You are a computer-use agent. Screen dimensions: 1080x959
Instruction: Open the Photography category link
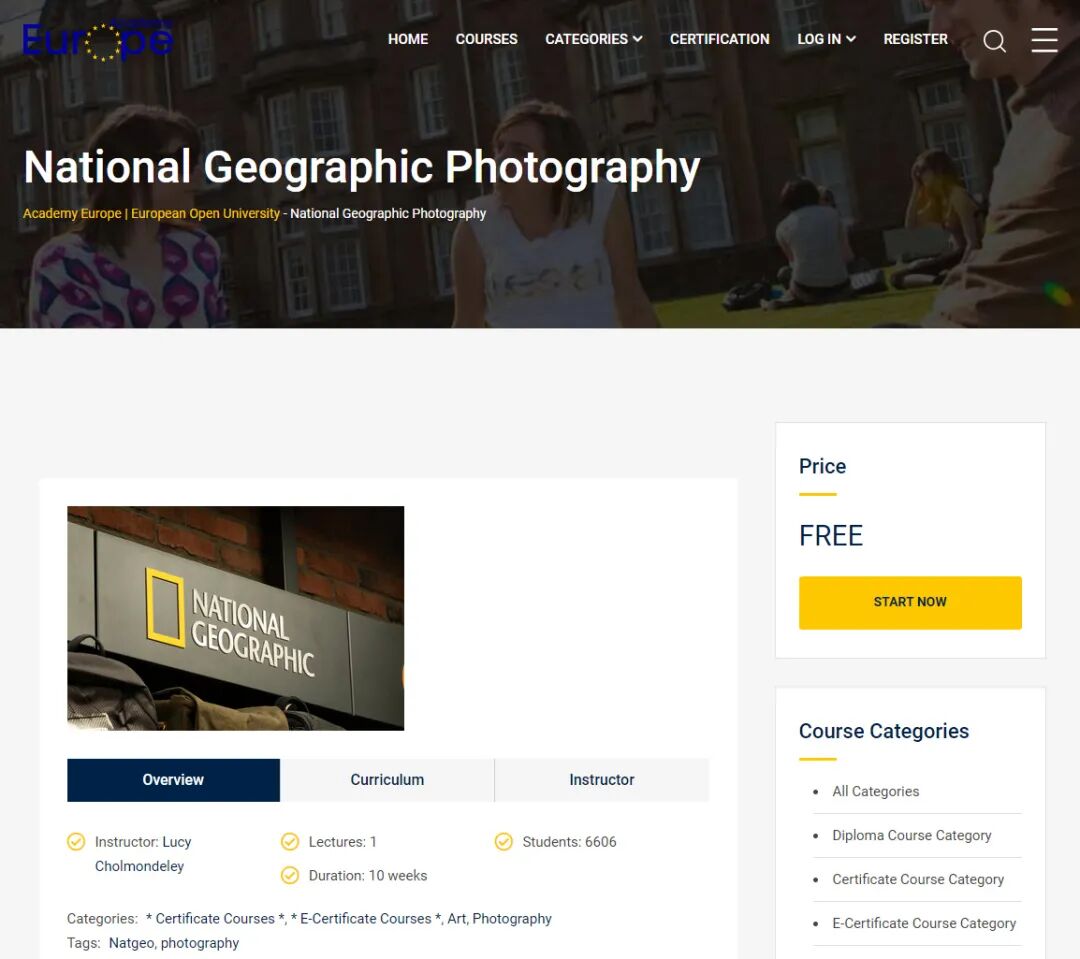(x=512, y=918)
